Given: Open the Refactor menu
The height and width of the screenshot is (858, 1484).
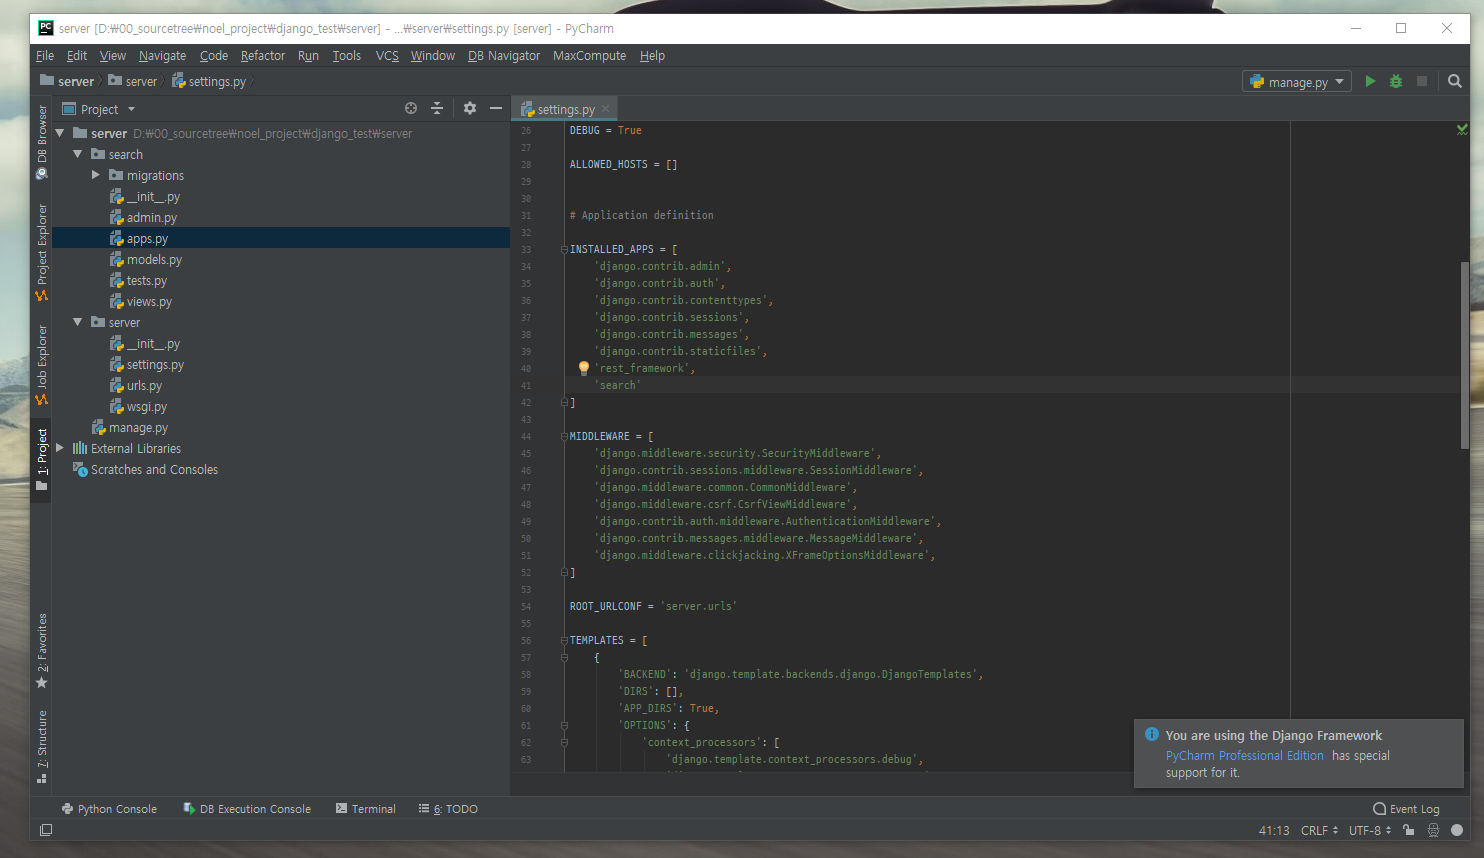Looking at the screenshot, I should point(263,56).
